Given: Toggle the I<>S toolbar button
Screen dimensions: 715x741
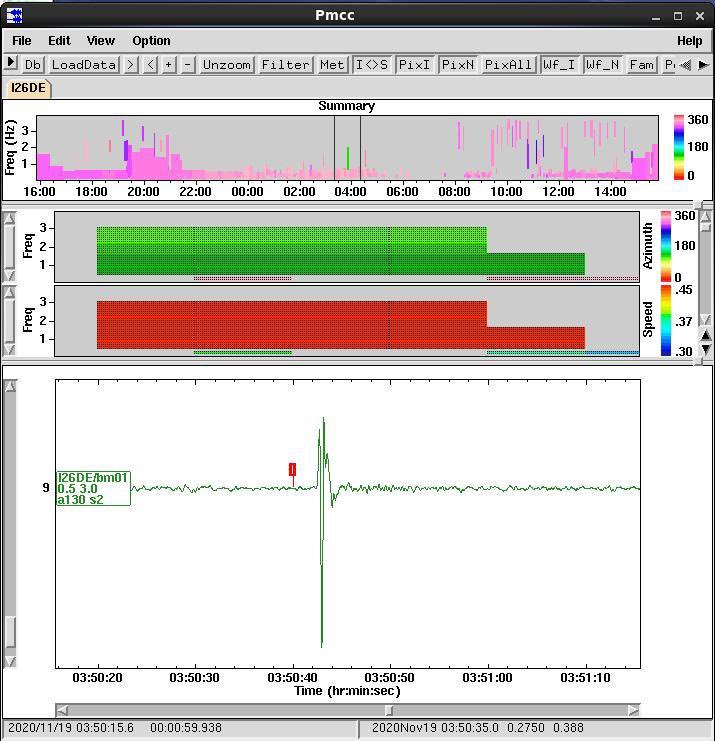Looking at the screenshot, I should 372,65.
